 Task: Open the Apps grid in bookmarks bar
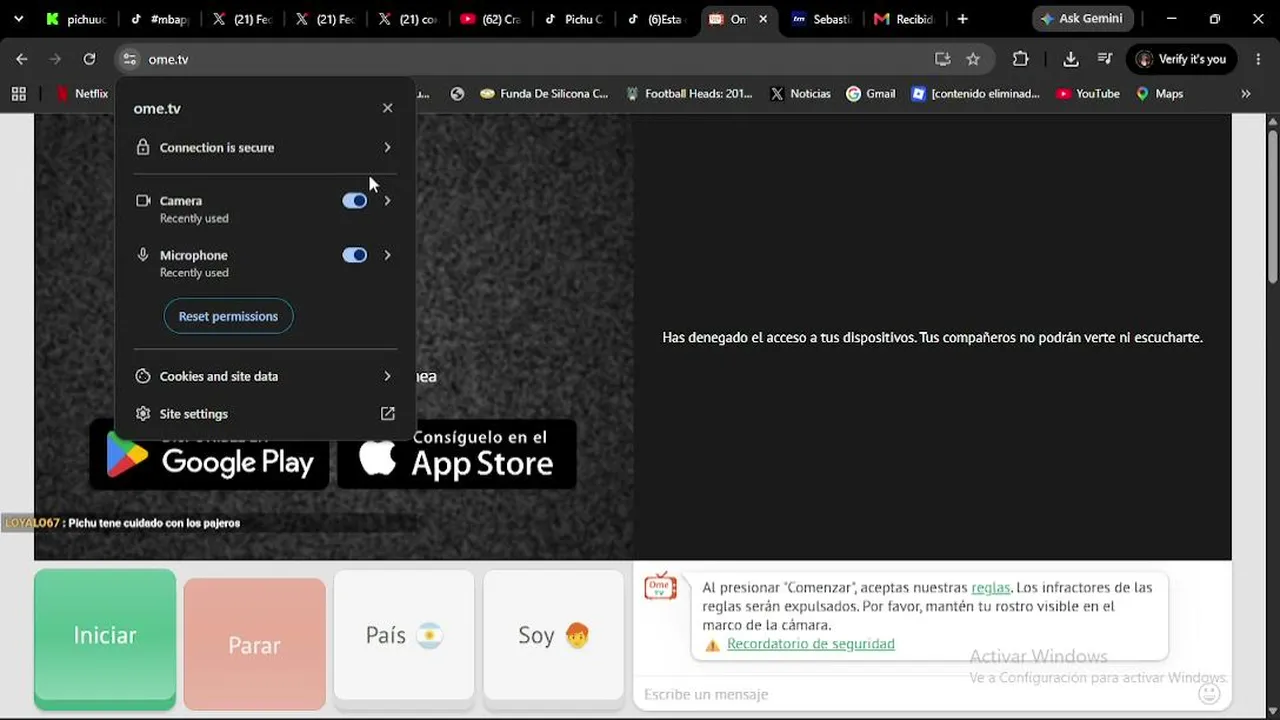click(18, 94)
